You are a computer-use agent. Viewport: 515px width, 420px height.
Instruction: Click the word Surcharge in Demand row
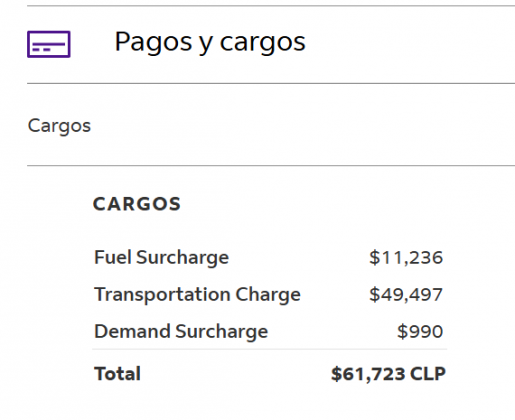click(x=222, y=332)
